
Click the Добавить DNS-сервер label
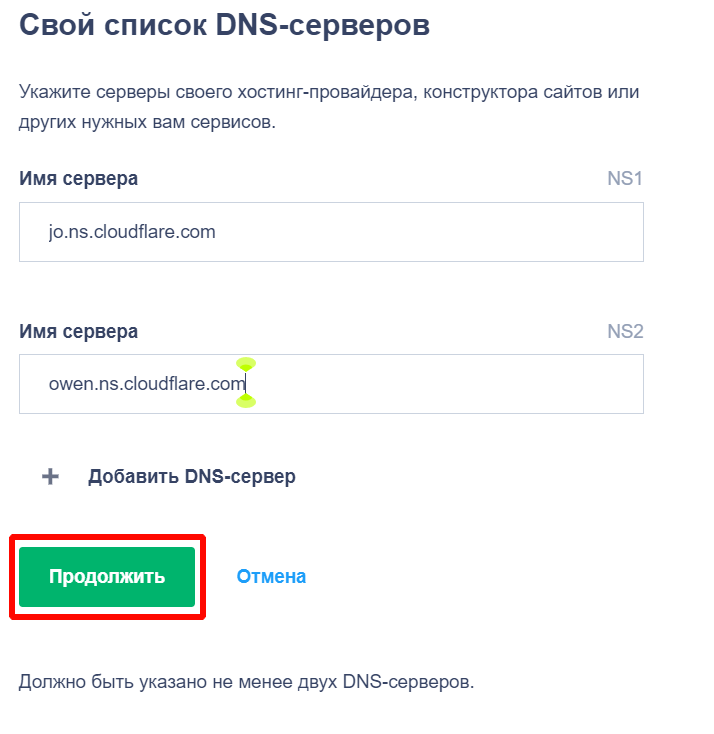pyautogui.click(x=192, y=476)
